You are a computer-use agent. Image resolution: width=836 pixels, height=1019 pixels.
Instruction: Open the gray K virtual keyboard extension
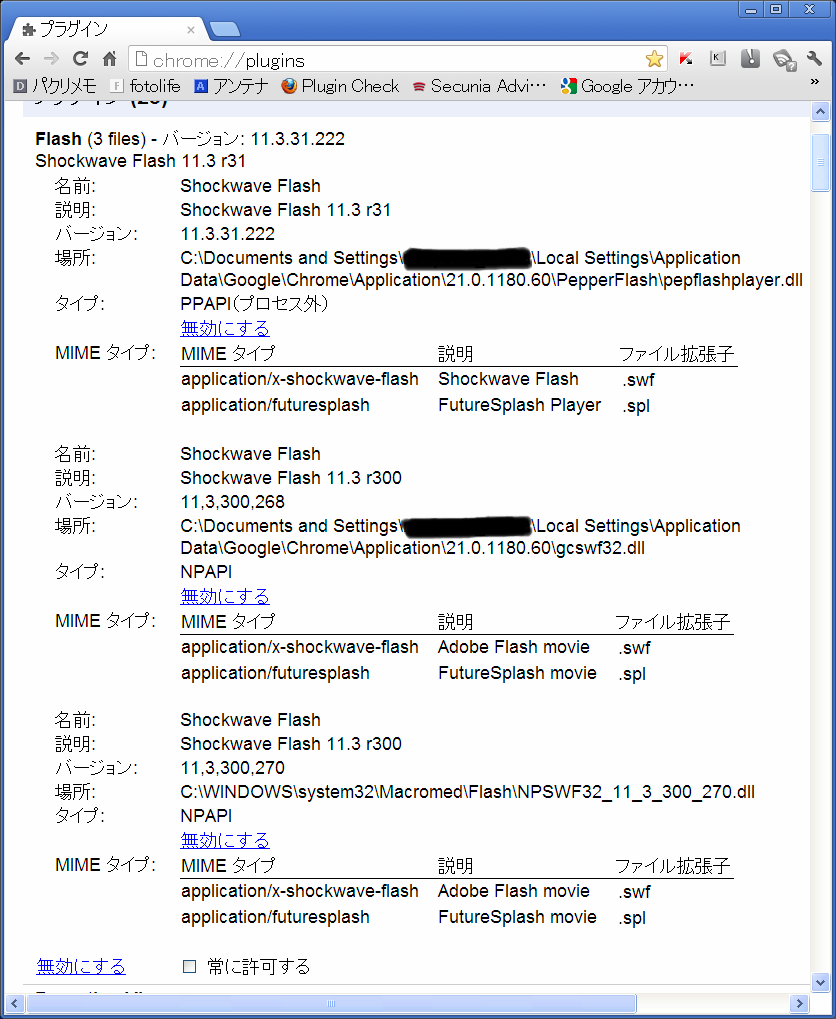click(x=718, y=59)
